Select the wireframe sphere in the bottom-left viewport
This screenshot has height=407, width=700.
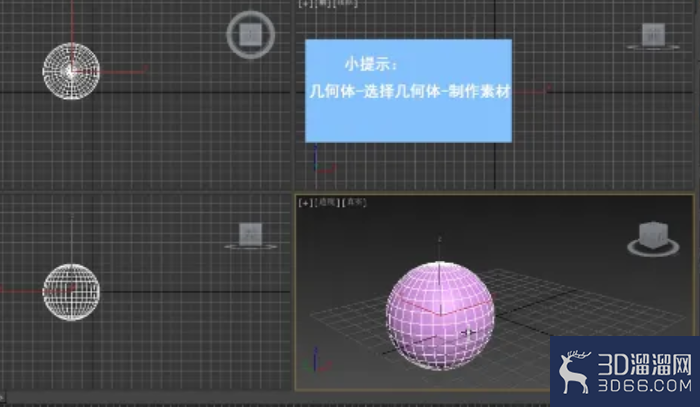click(71, 292)
